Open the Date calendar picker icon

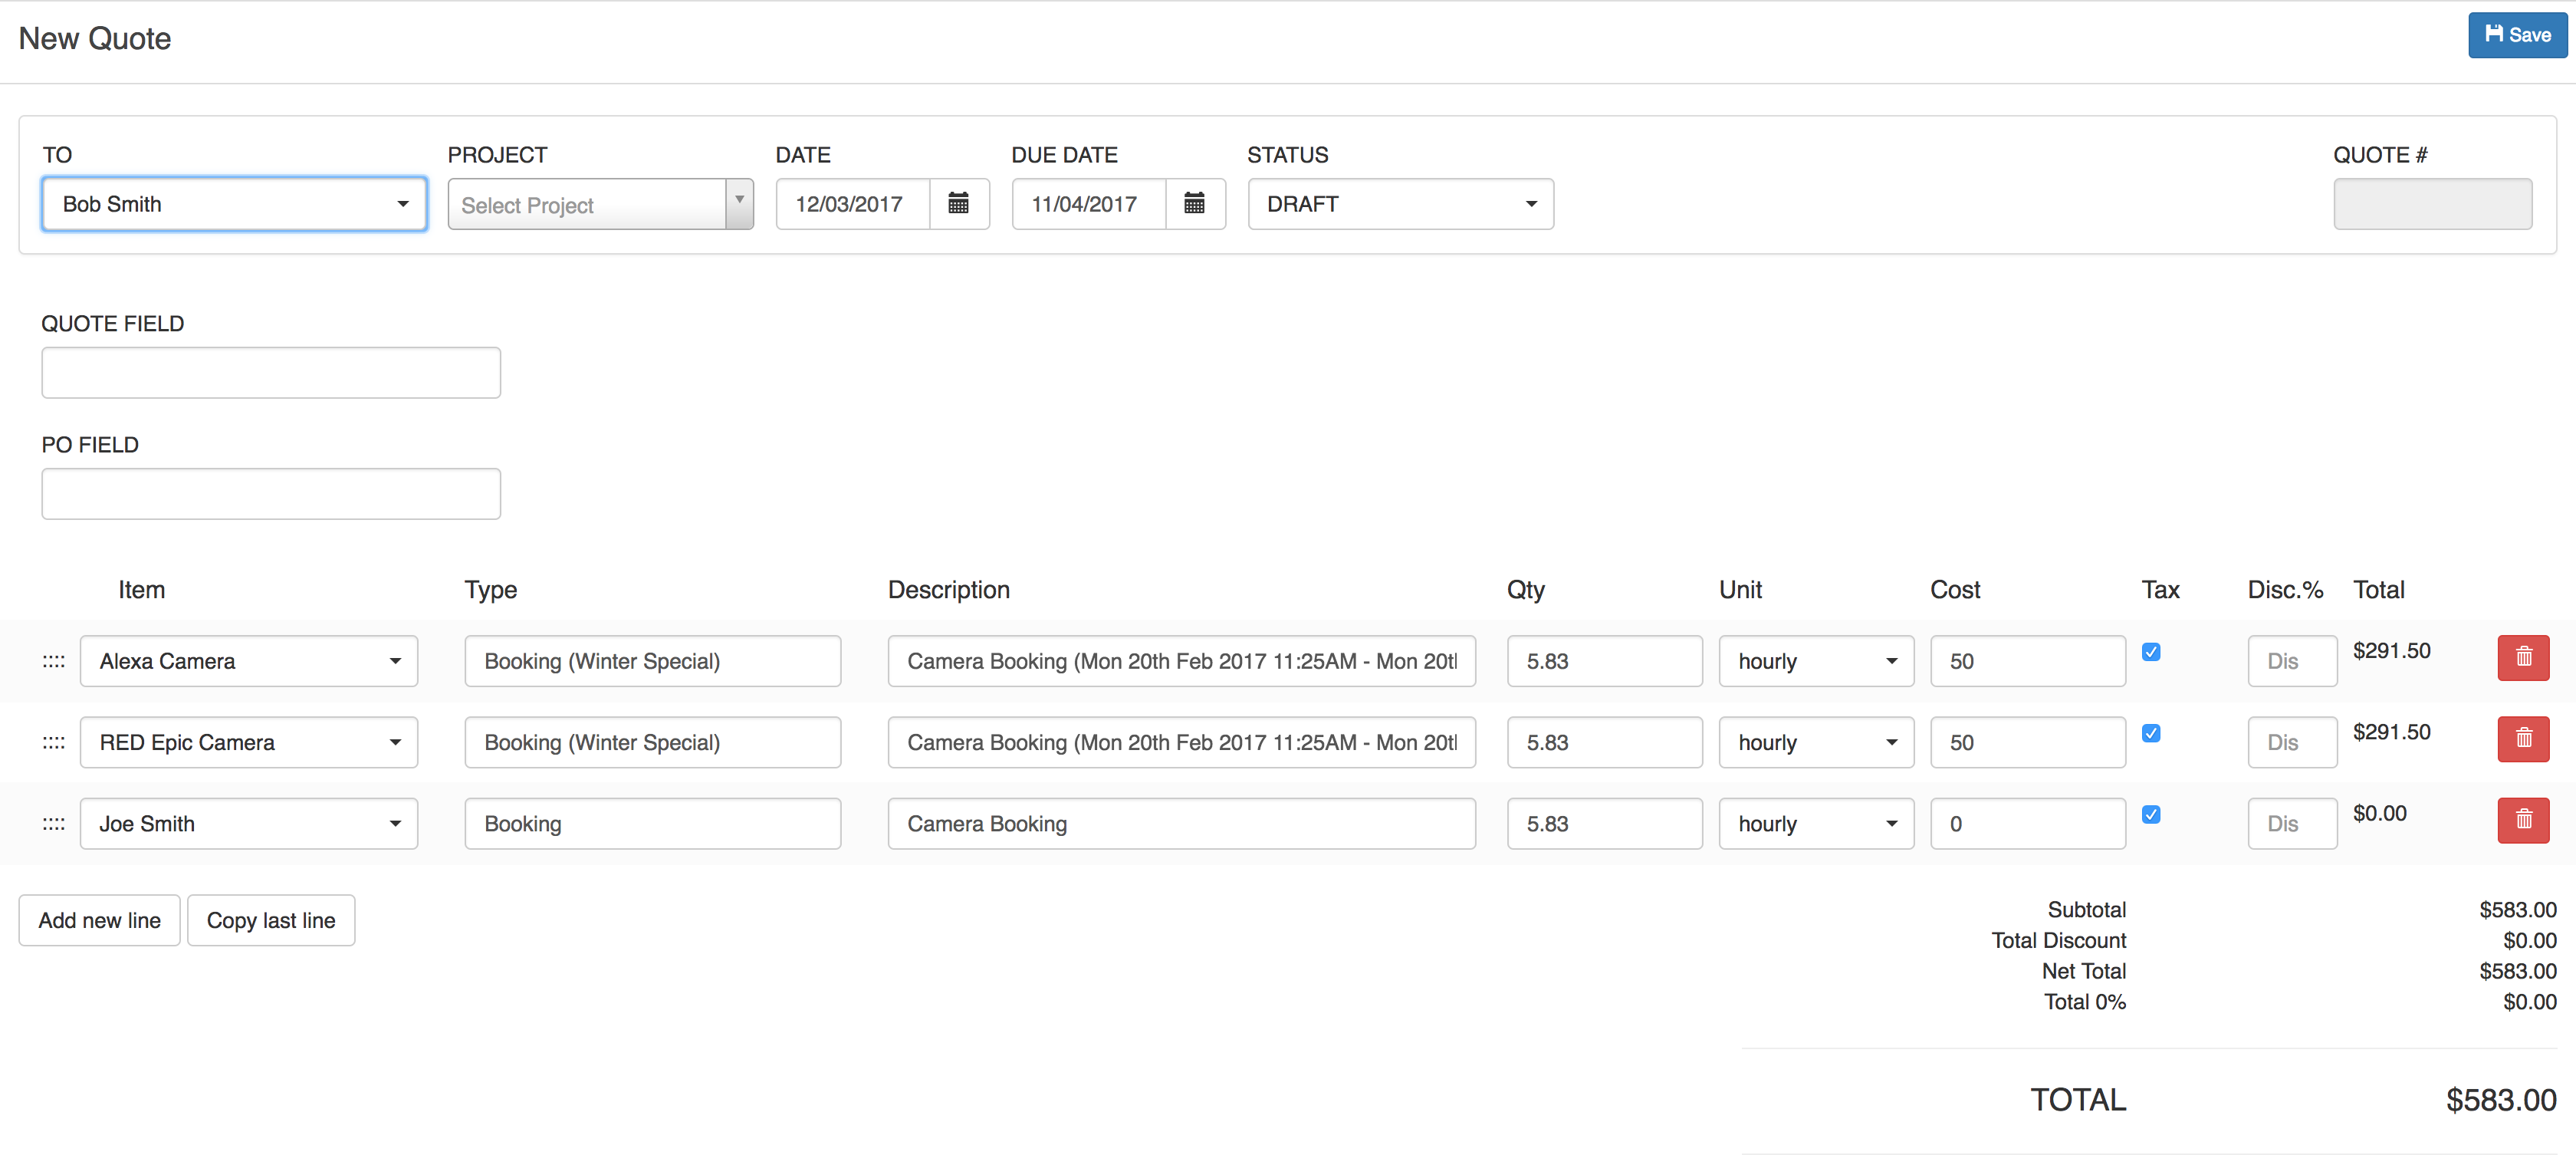pyautogui.click(x=958, y=204)
